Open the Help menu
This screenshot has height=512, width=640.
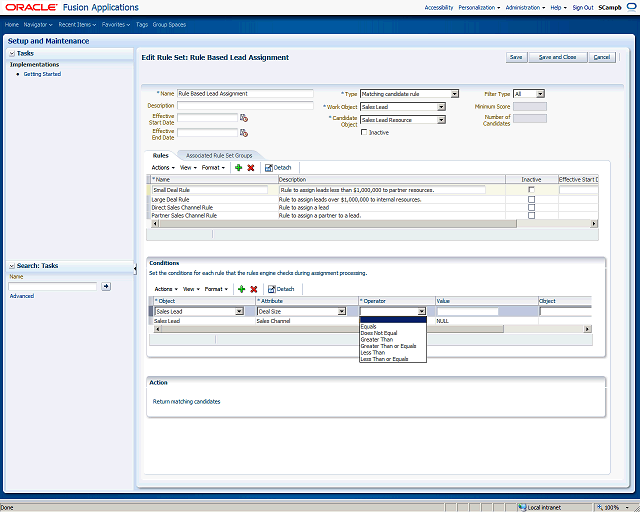(x=558, y=7)
